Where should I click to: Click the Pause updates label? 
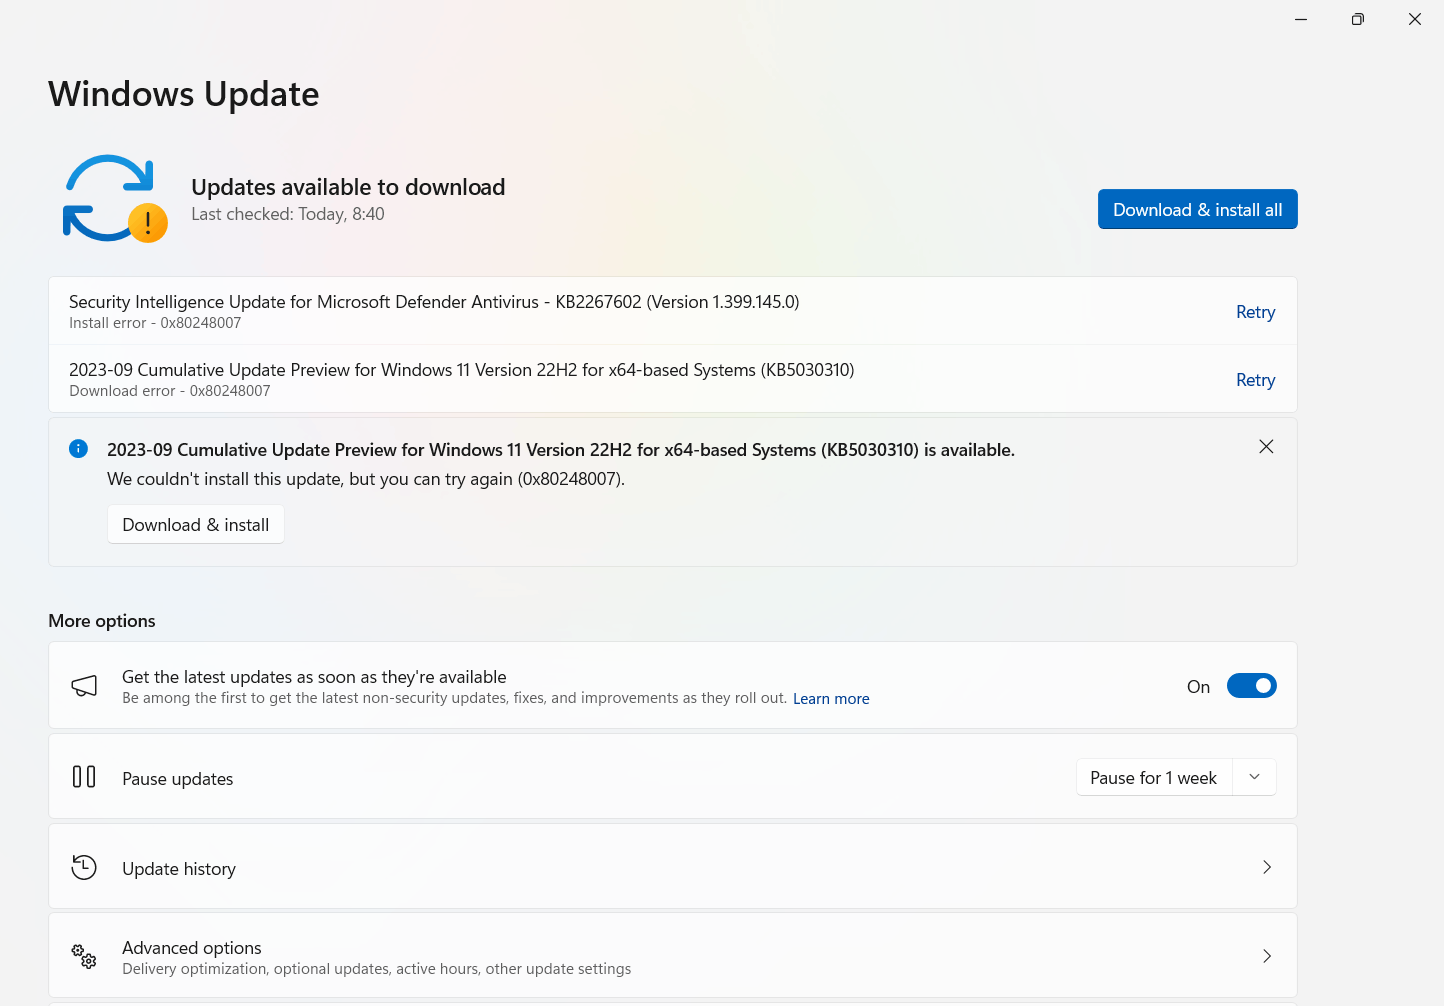[178, 779]
